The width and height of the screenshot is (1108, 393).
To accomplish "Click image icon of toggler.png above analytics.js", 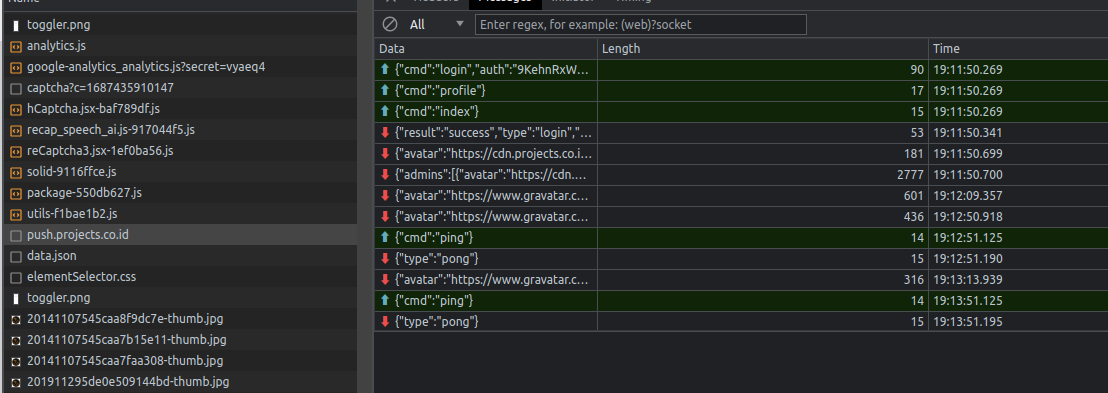I will pyautogui.click(x=16, y=25).
